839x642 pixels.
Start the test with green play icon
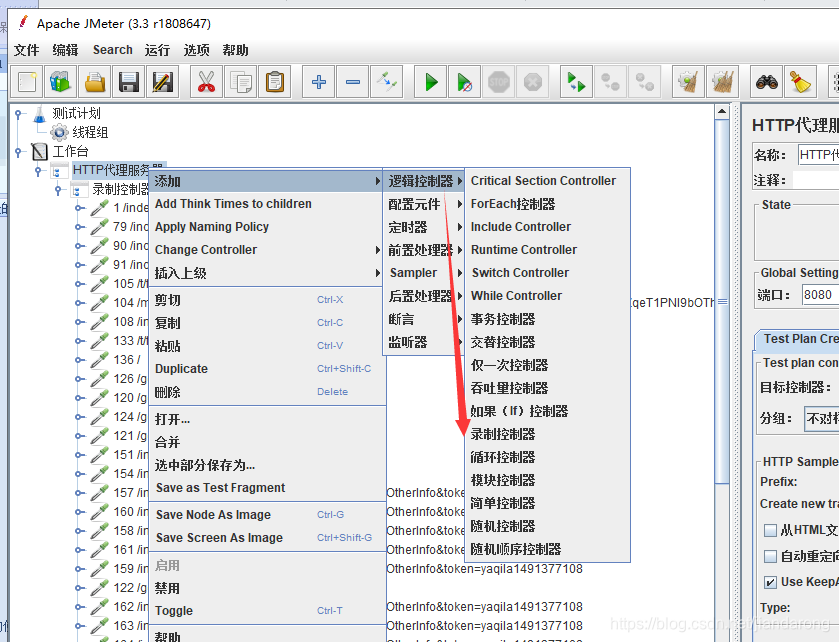coord(431,82)
